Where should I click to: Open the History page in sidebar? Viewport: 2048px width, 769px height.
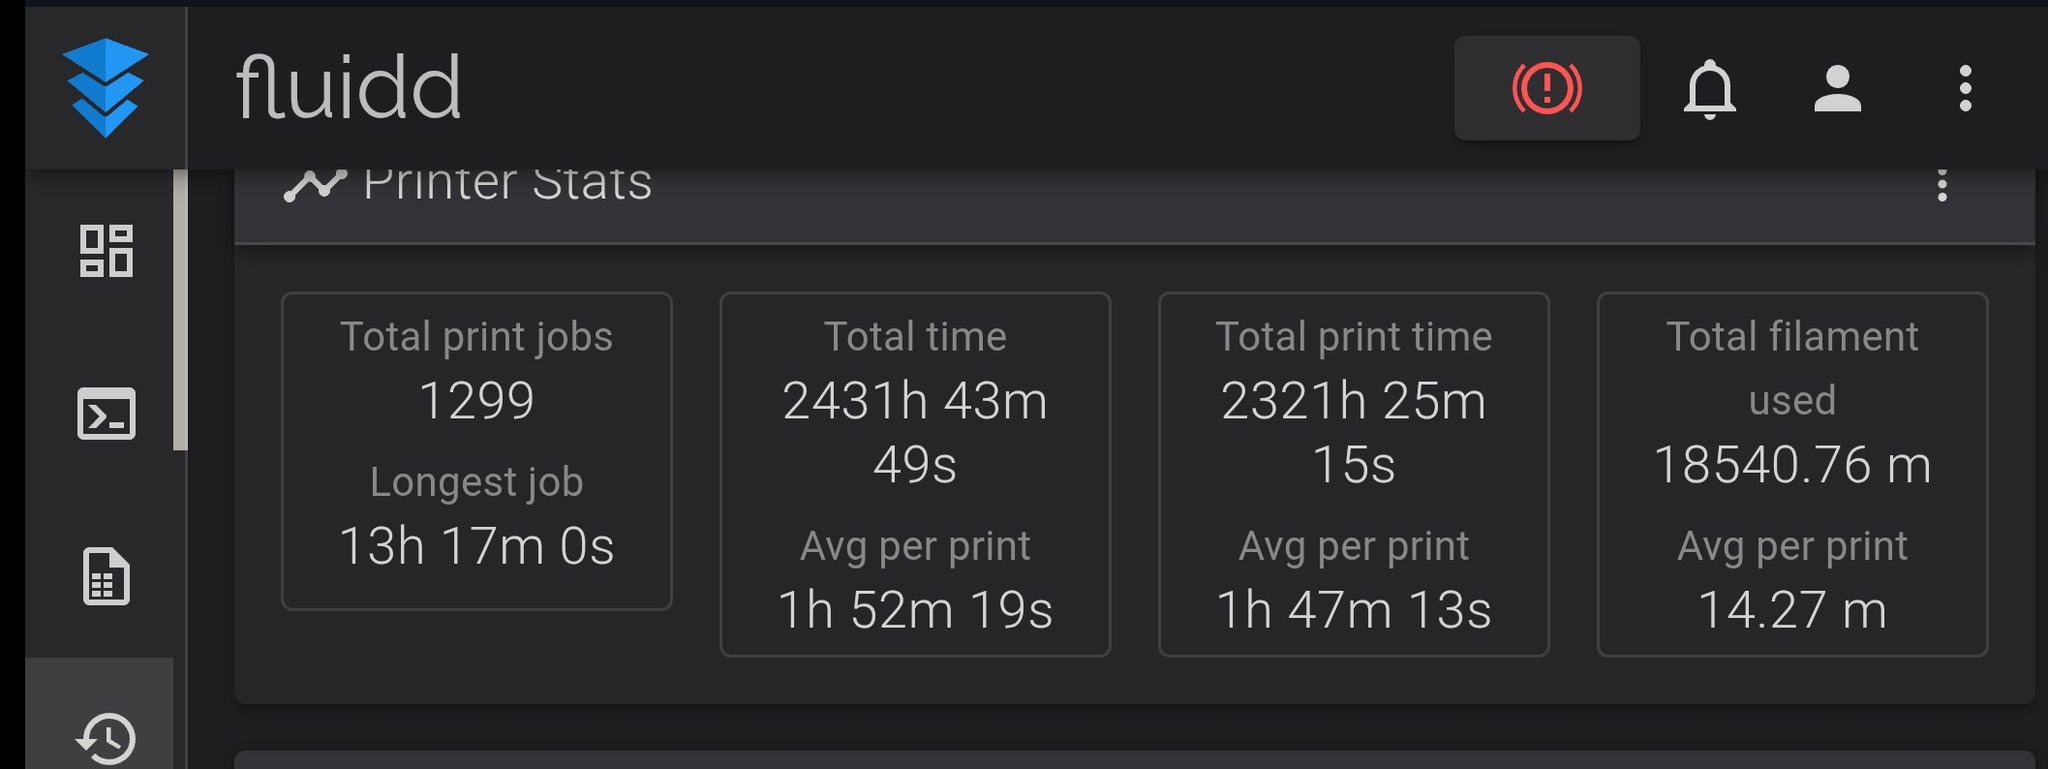[106, 738]
